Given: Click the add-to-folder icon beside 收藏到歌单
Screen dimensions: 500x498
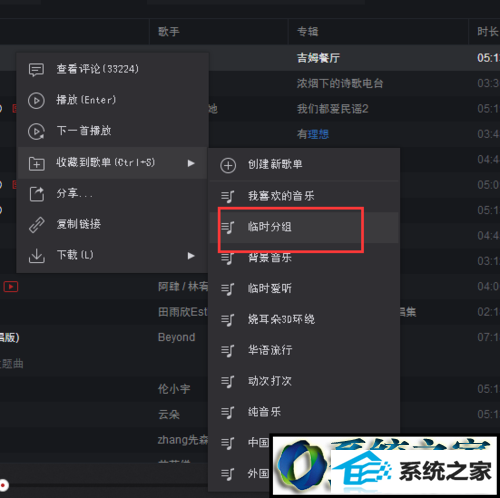Looking at the screenshot, I should coord(36,163).
